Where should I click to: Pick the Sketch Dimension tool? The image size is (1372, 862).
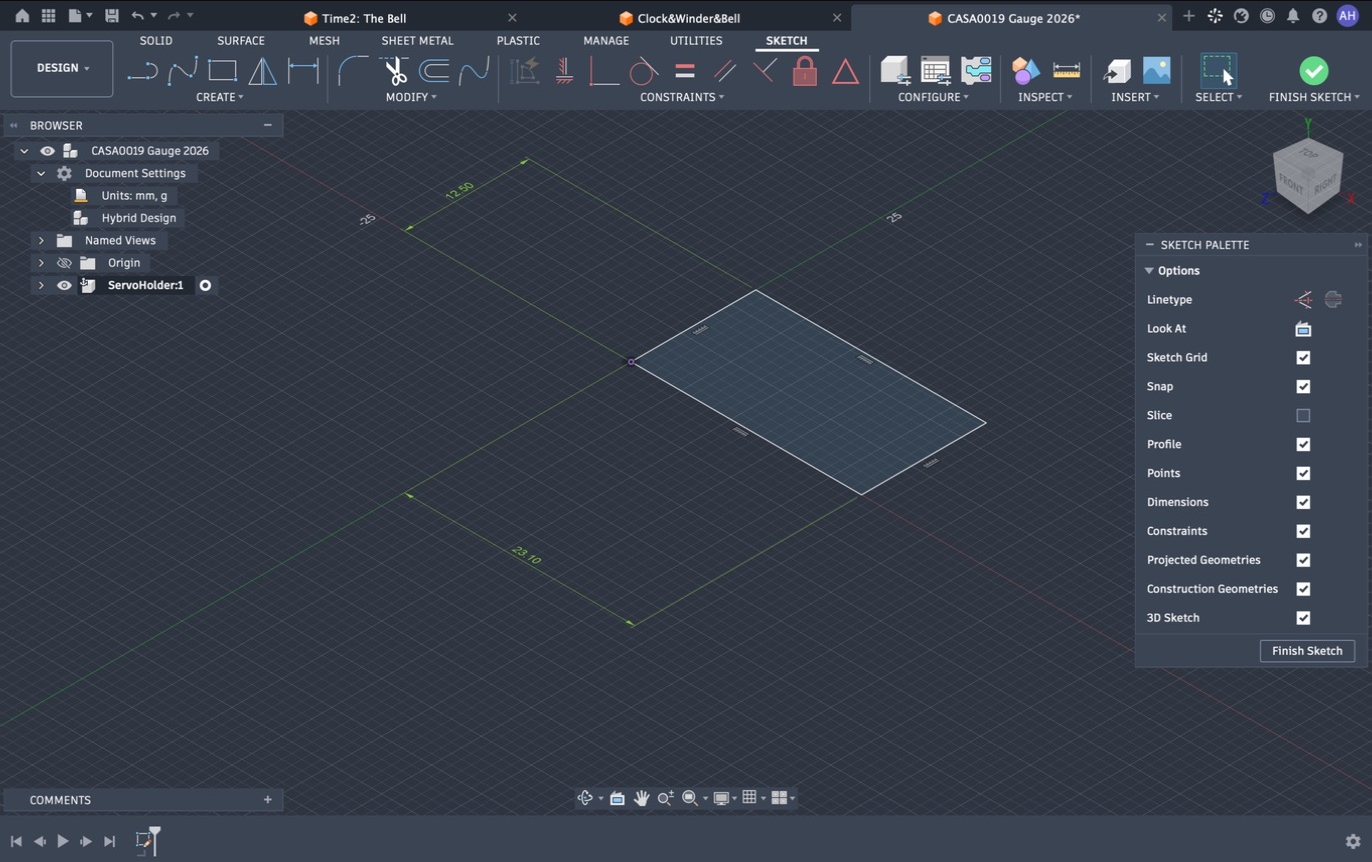303,71
